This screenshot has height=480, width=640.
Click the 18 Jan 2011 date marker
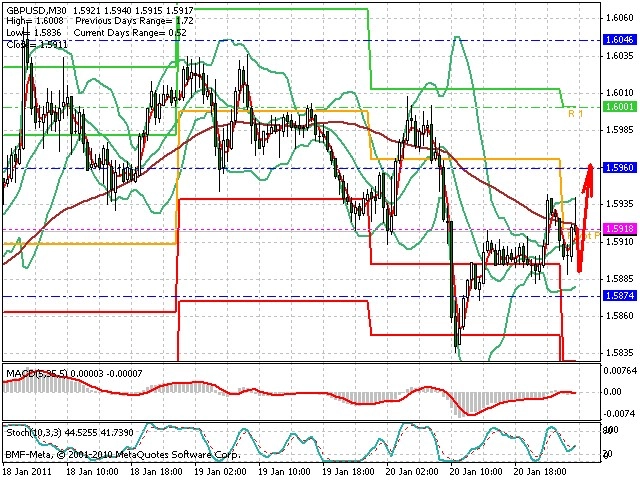(x=28, y=472)
